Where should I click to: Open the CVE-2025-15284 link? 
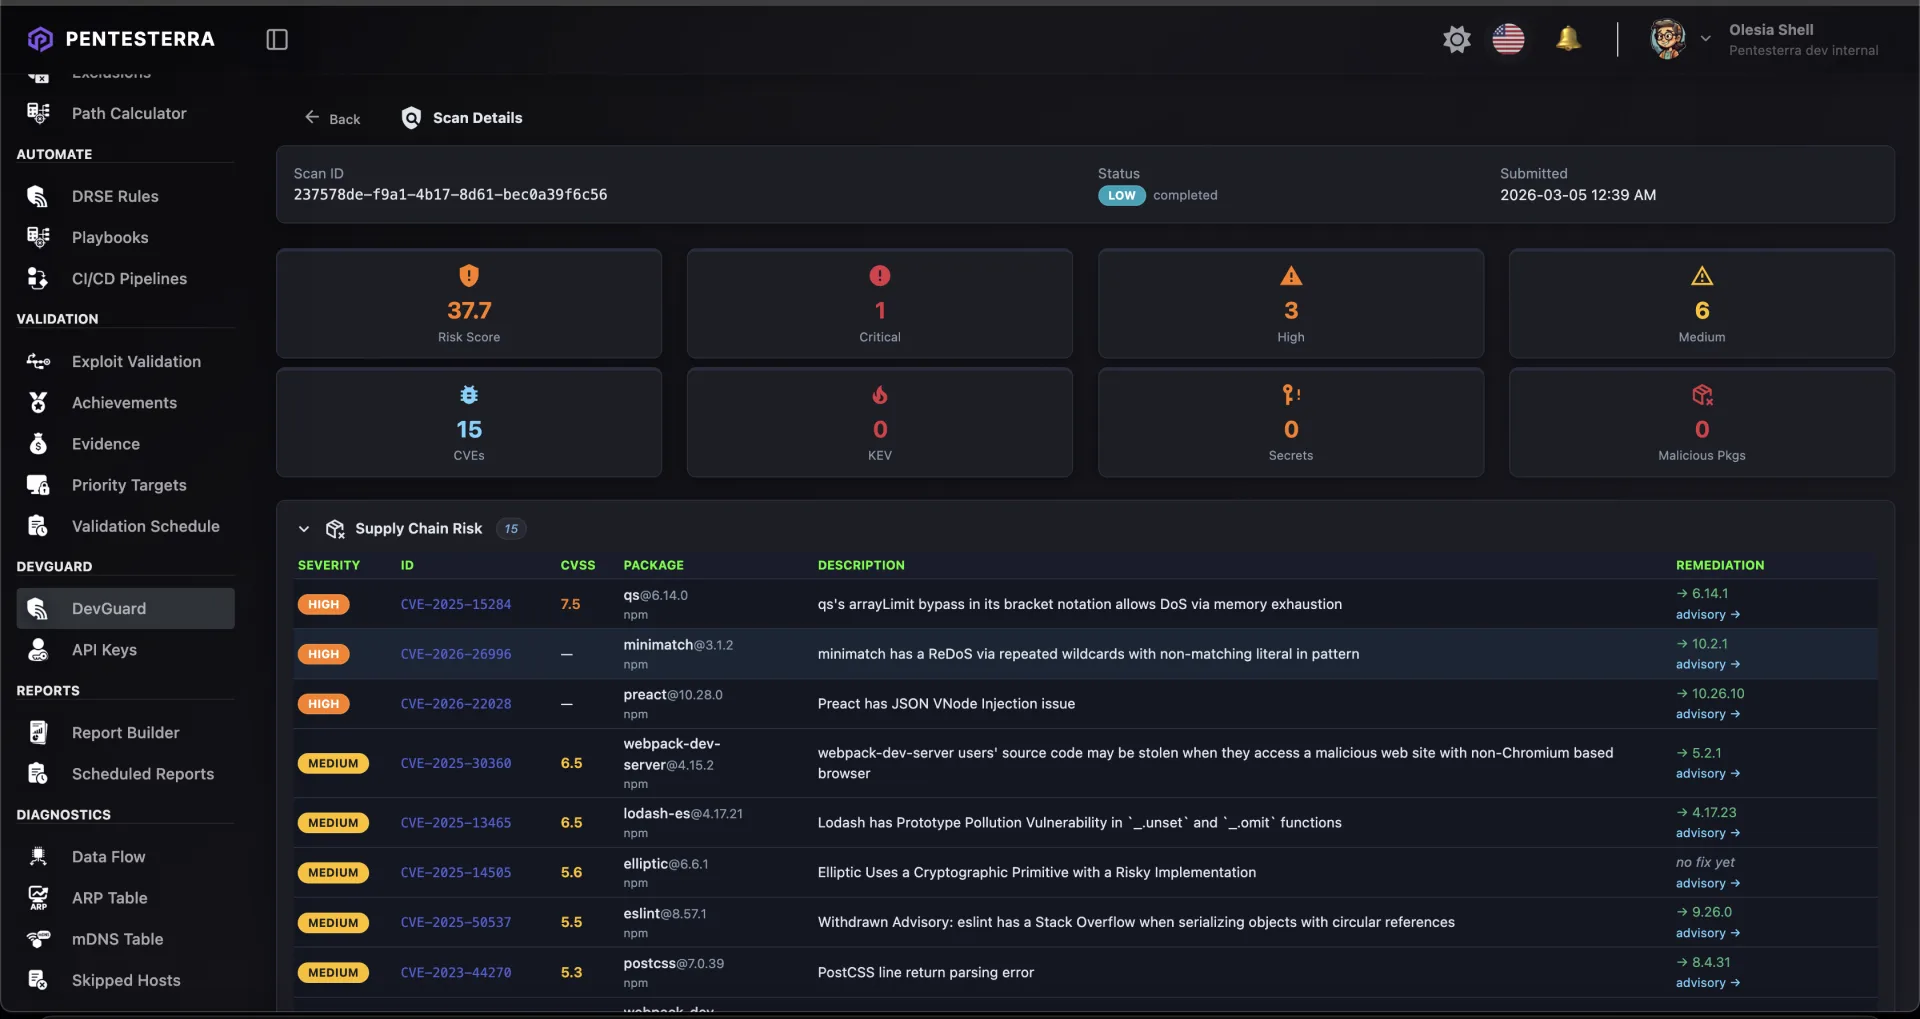(x=456, y=604)
